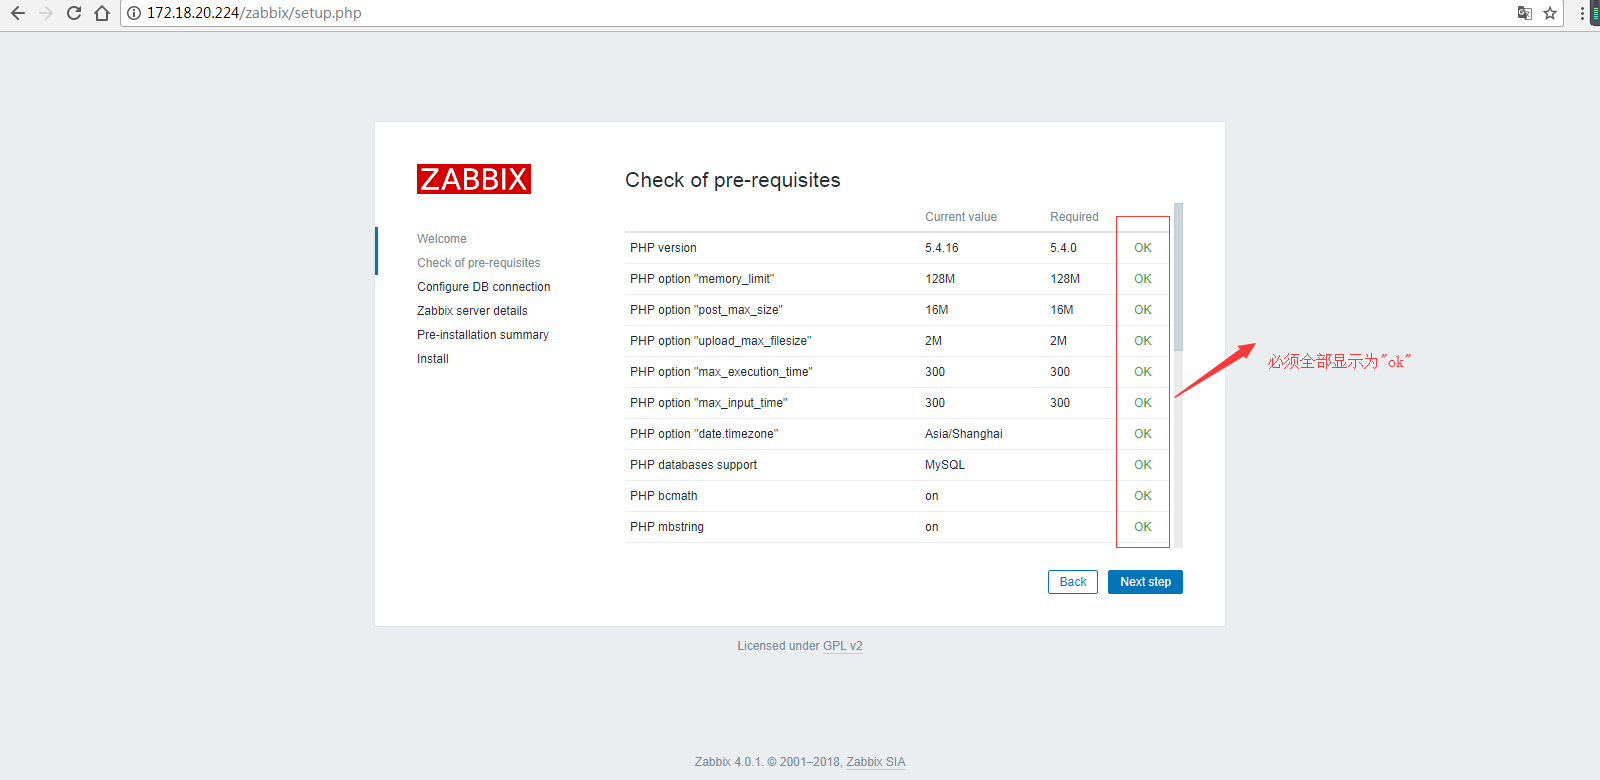Click OK status in PHP mbstring row
The width and height of the screenshot is (1600, 780).
[1143, 527]
